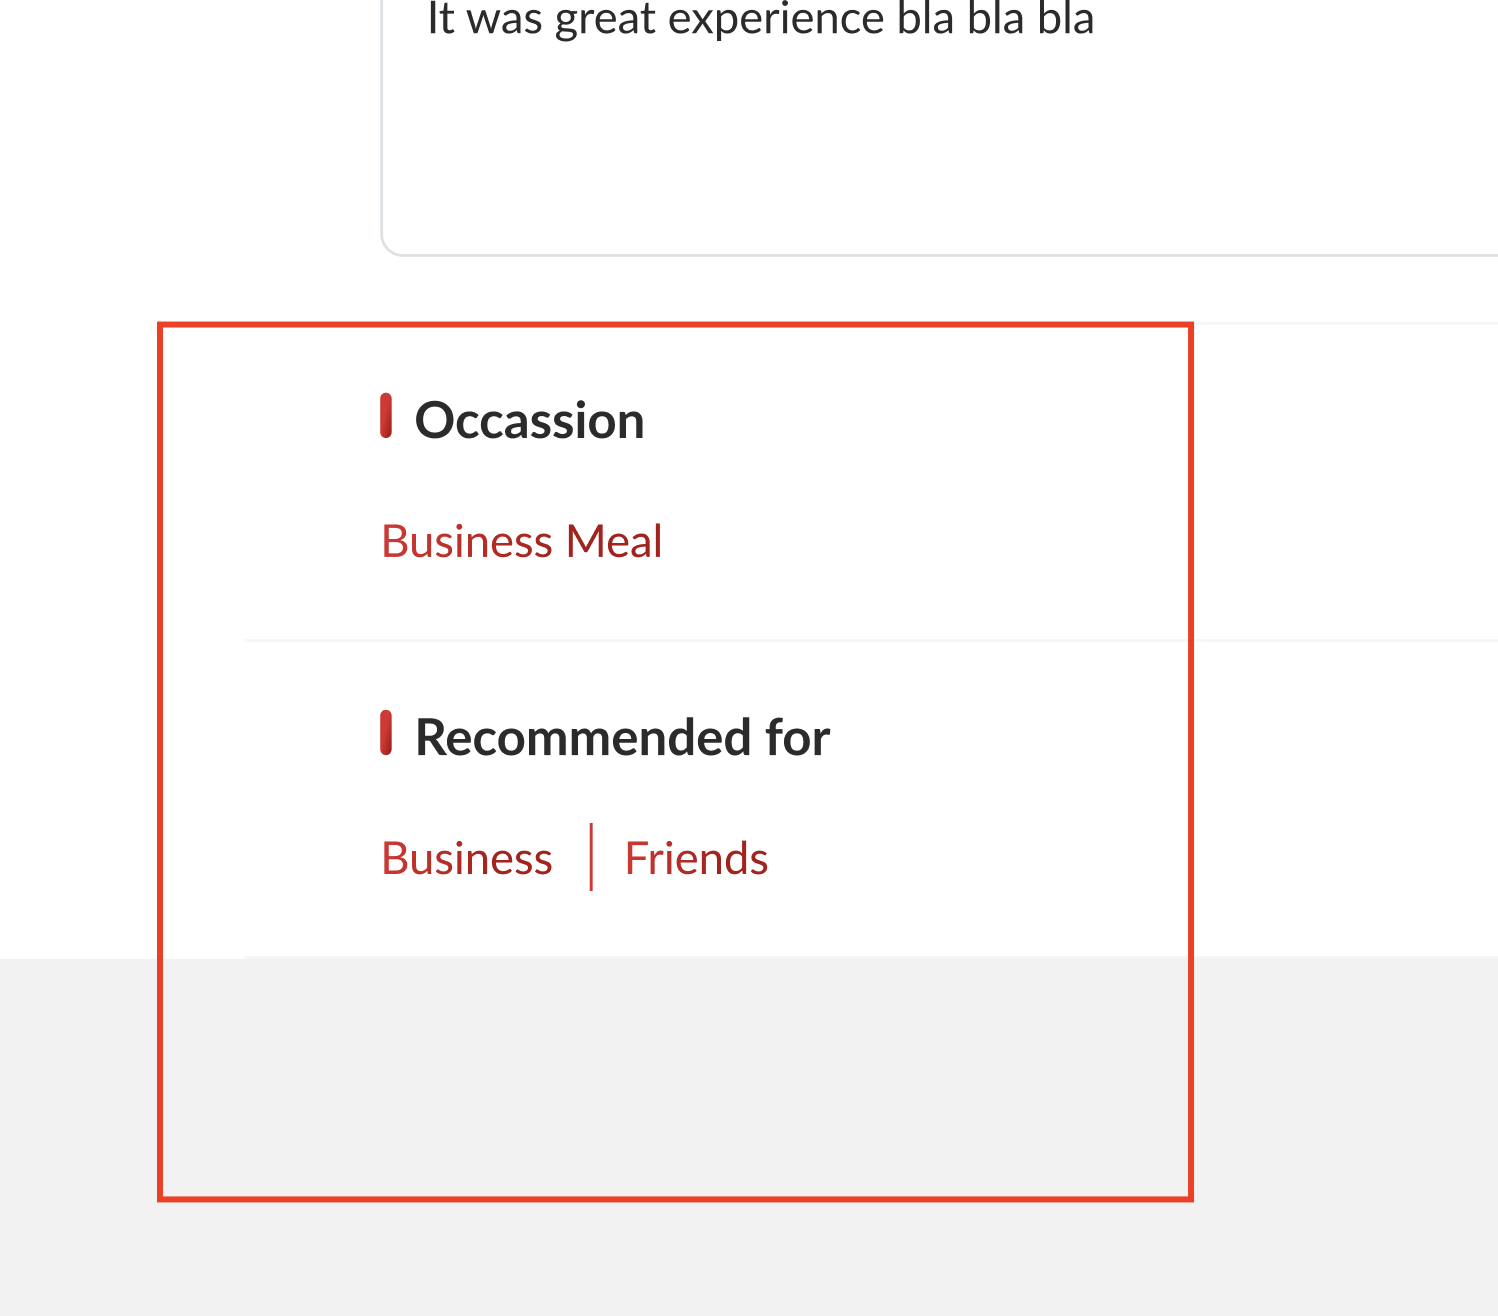The height and width of the screenshot is (1316, 1498).
Task: Click the bottom edge of the red outline
Action: click(675, 1198)
